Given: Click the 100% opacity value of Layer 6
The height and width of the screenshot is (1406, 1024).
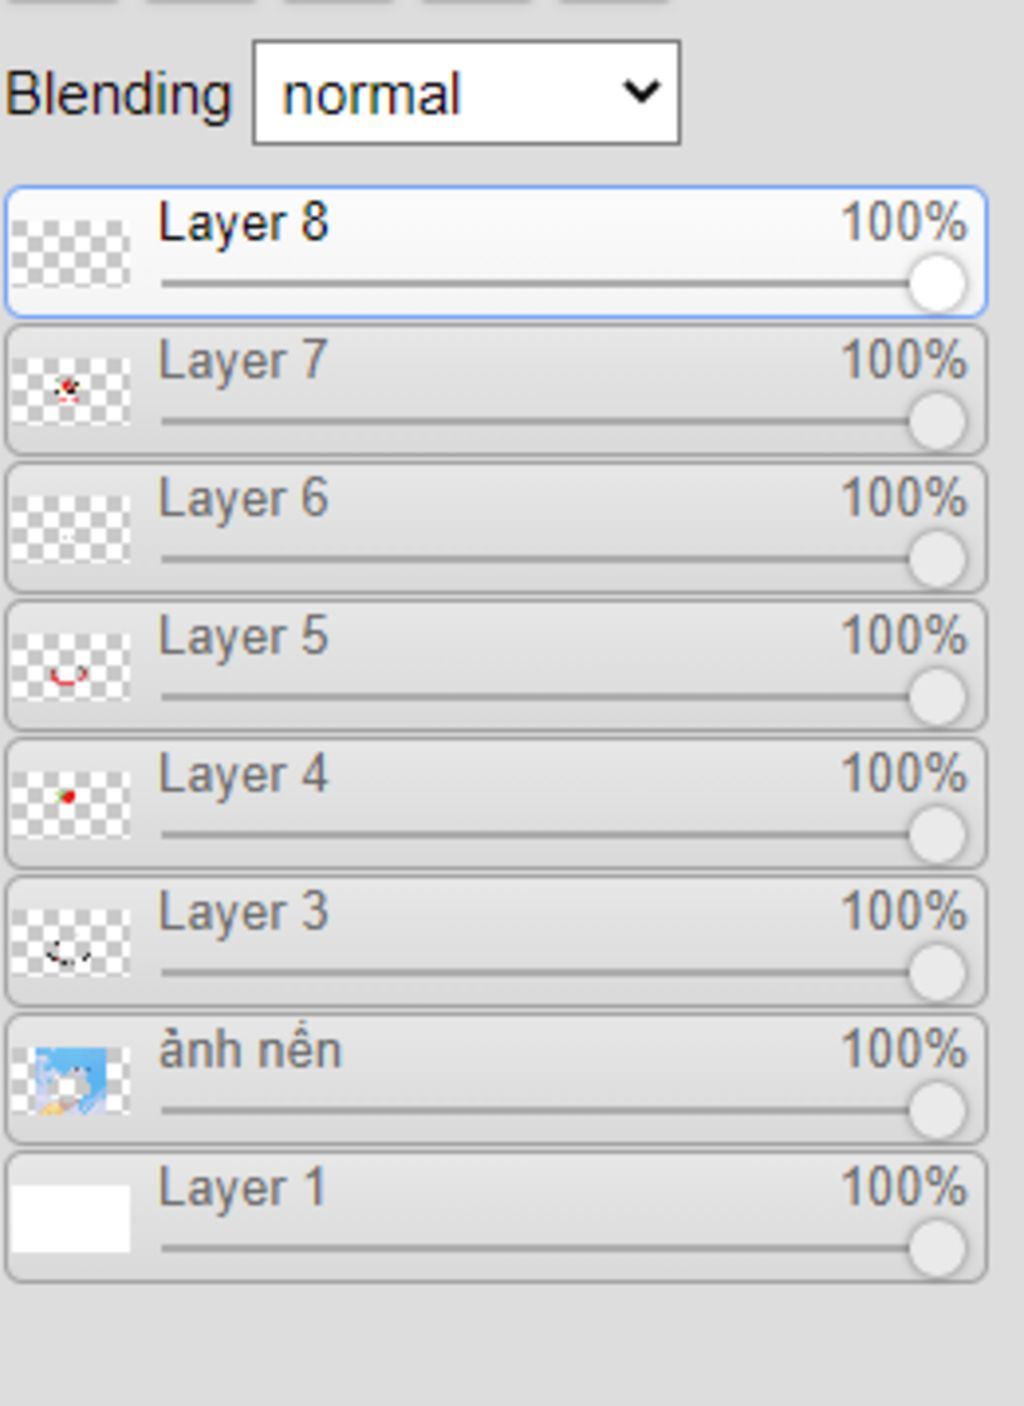Looking at the screenshot, I should [x=904, y=498].
